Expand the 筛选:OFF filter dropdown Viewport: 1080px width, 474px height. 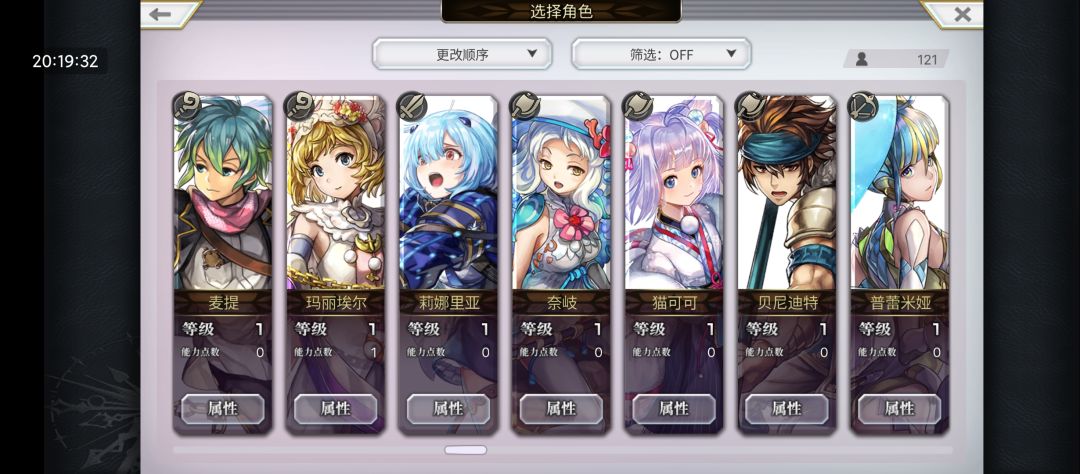tap(661, 54)
